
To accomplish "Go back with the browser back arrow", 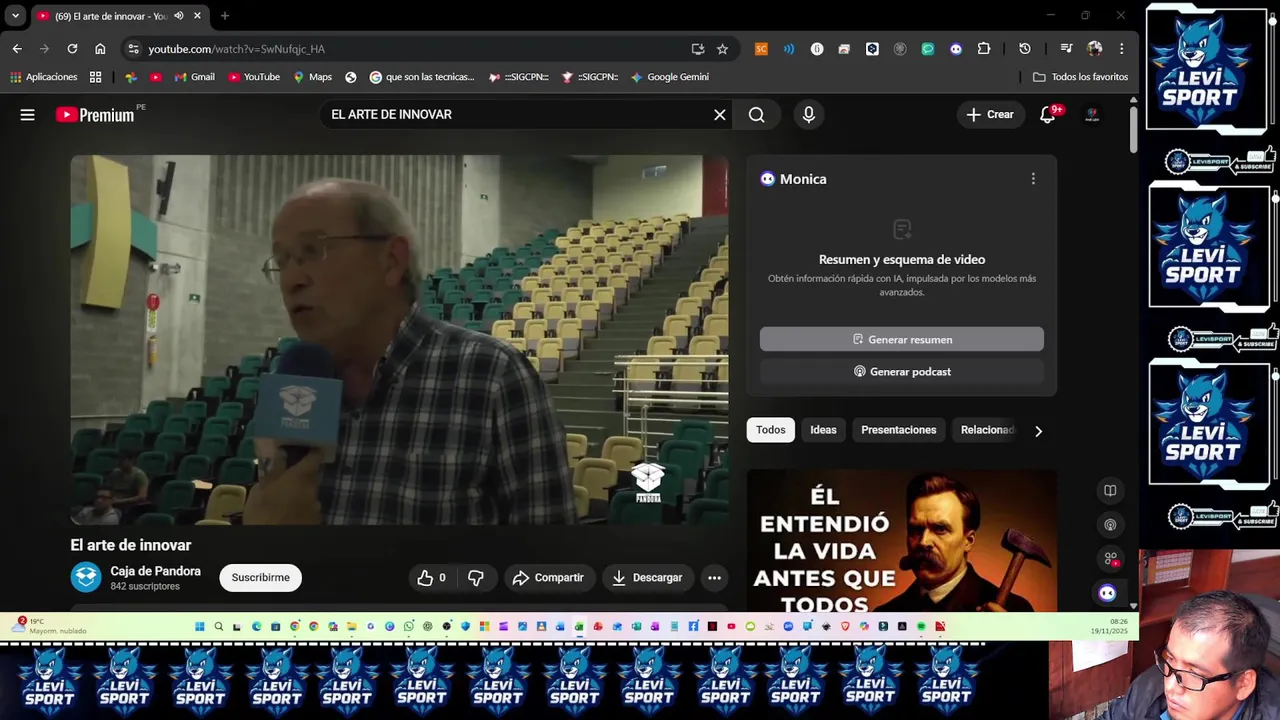I will pyautogui.click(x=17, y=48).
